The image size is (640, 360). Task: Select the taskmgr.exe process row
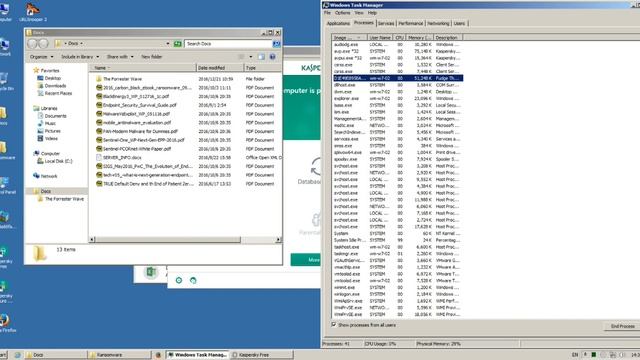[x=397, y=253]
